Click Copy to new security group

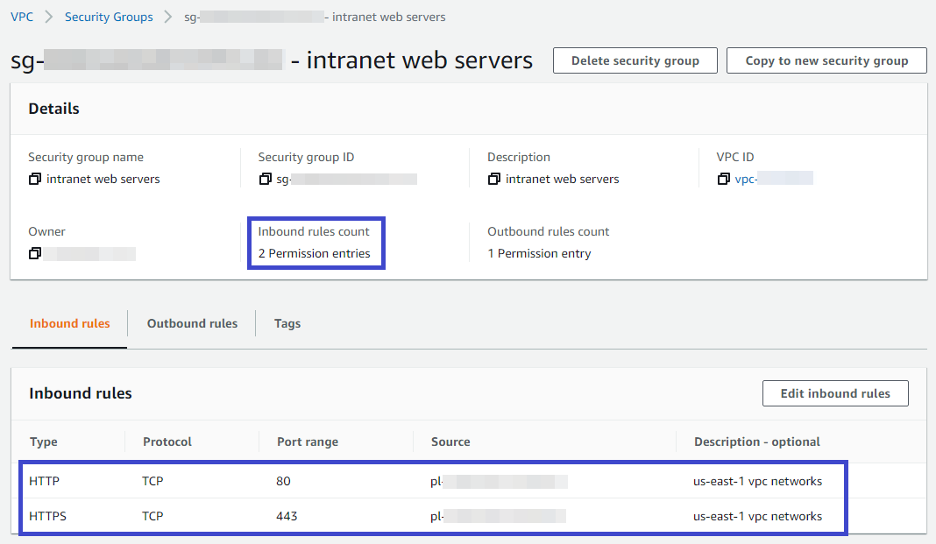tap(827, 60)
